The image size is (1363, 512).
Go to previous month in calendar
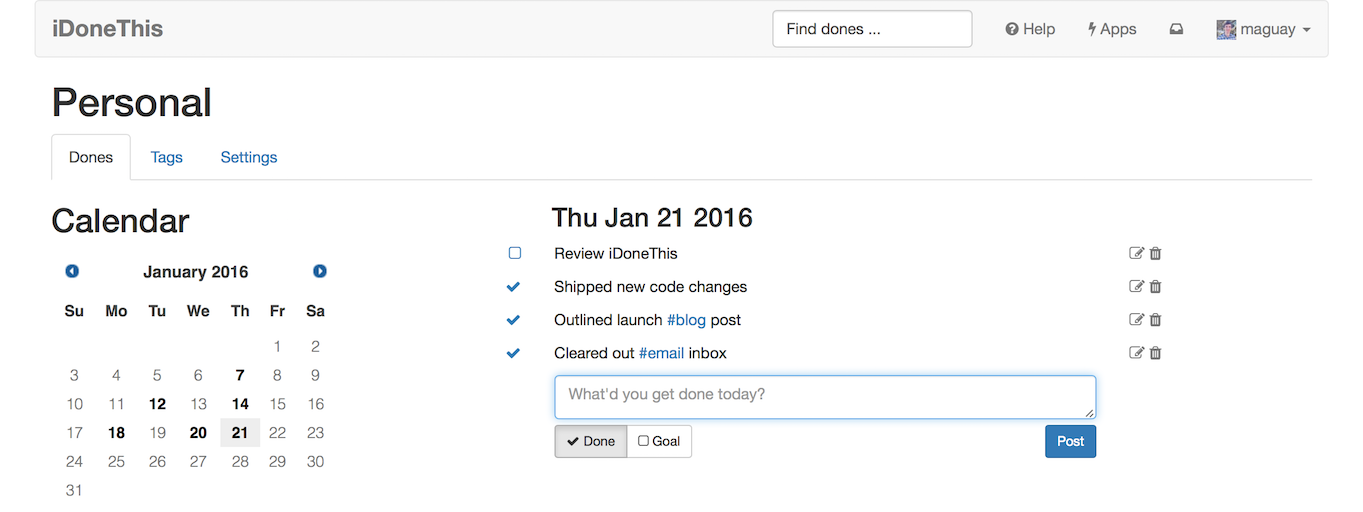point(72,271)
